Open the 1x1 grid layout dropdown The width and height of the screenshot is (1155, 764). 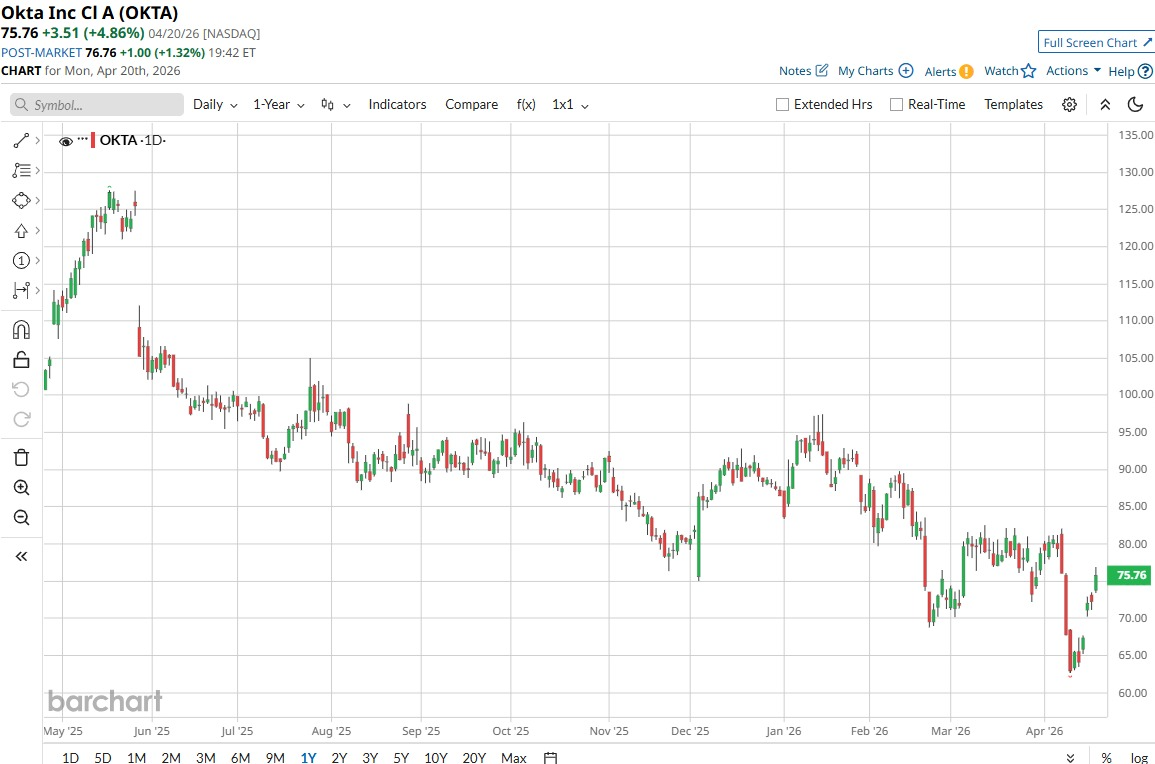[570, 105]
